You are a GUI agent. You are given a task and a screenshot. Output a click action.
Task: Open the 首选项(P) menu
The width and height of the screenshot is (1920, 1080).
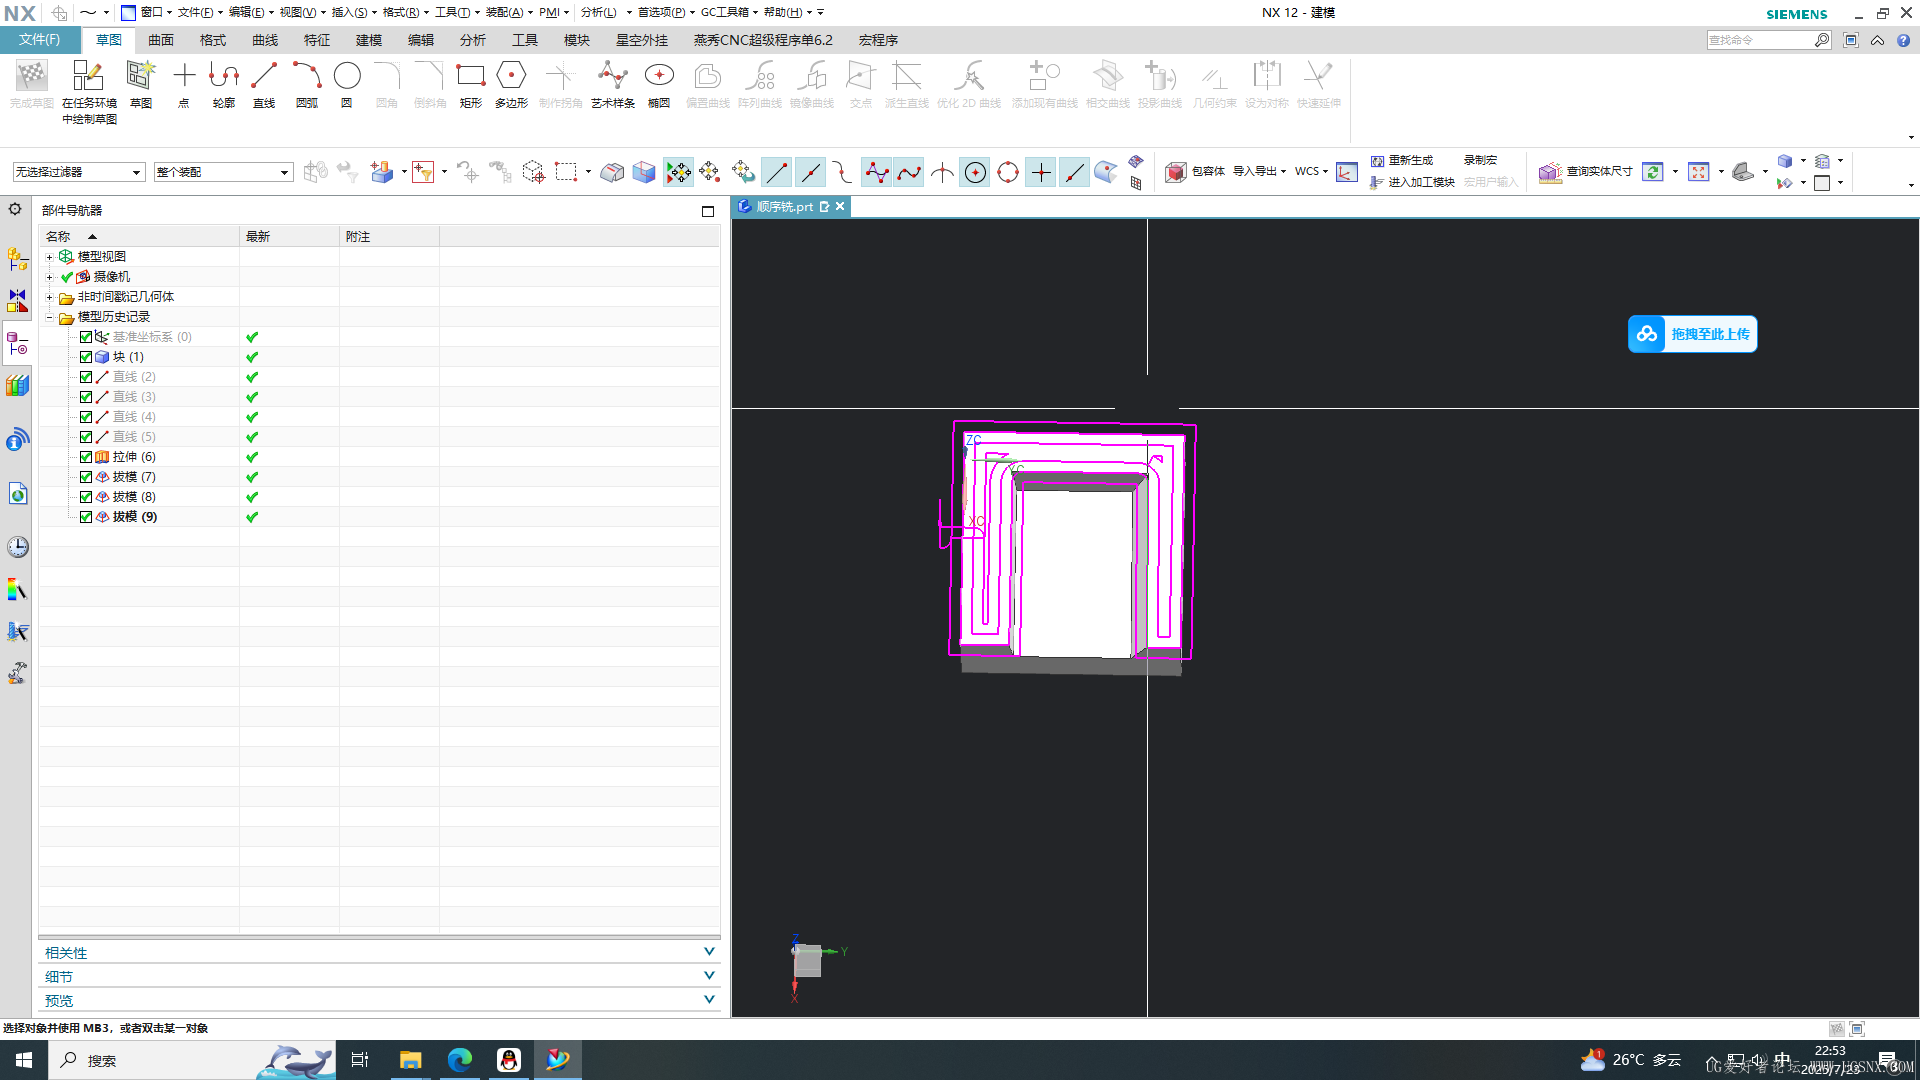click(665, 12)
